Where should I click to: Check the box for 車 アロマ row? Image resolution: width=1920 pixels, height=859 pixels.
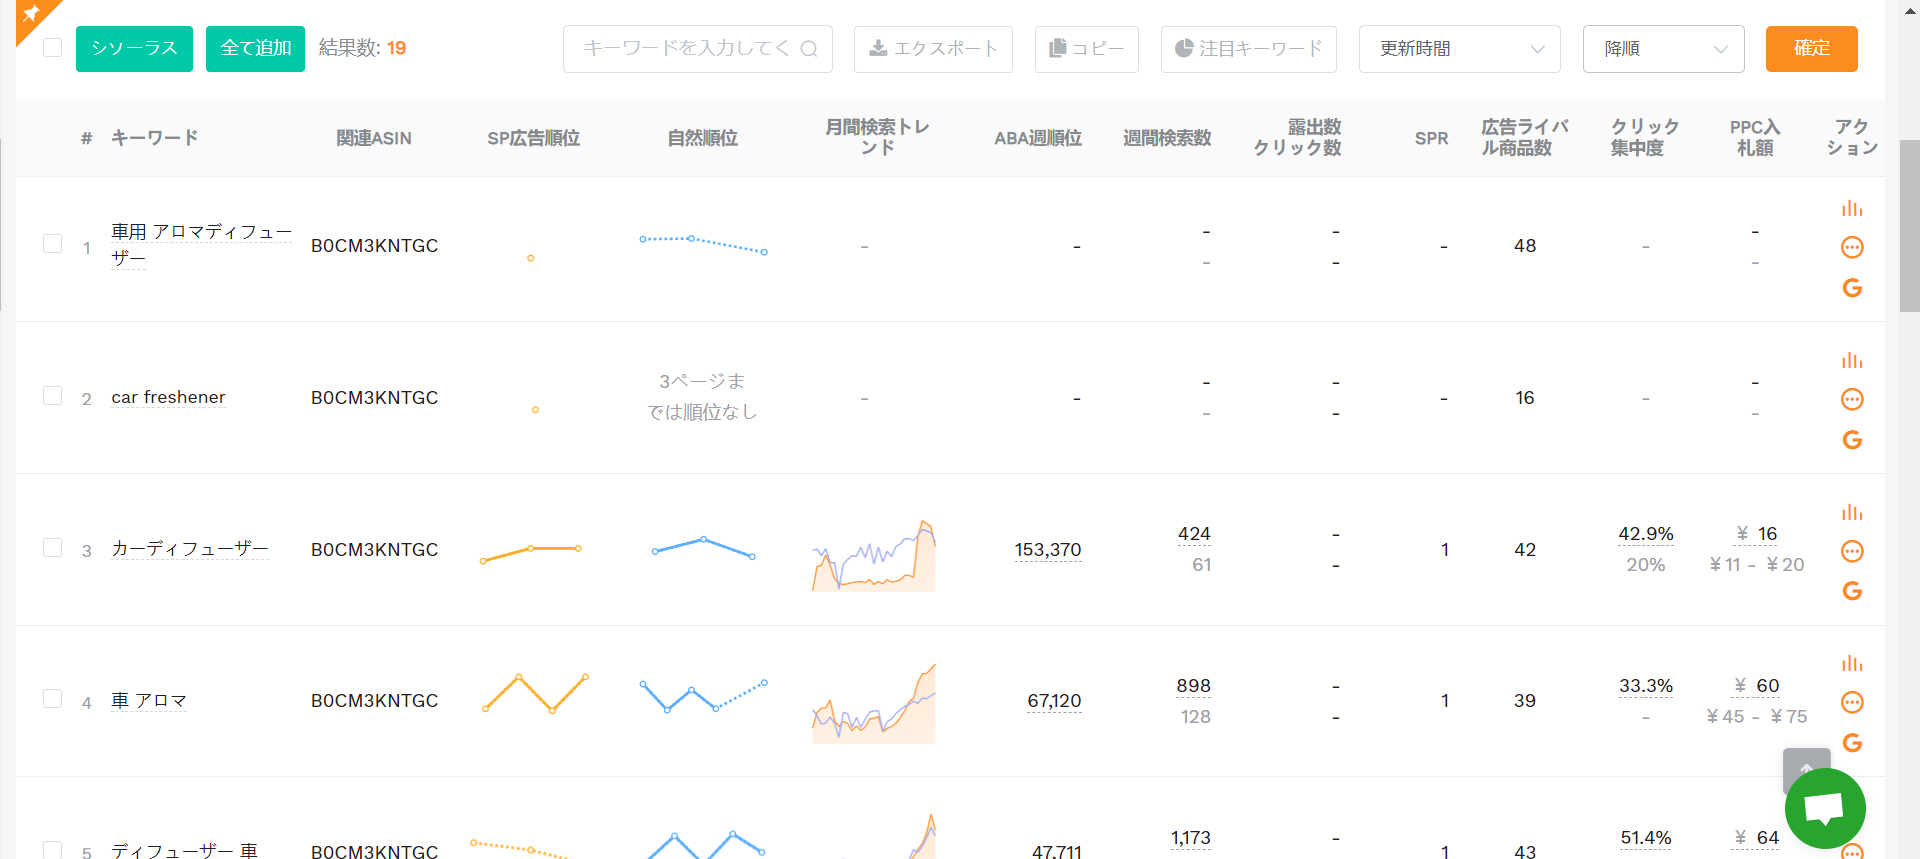pos(53,699)
